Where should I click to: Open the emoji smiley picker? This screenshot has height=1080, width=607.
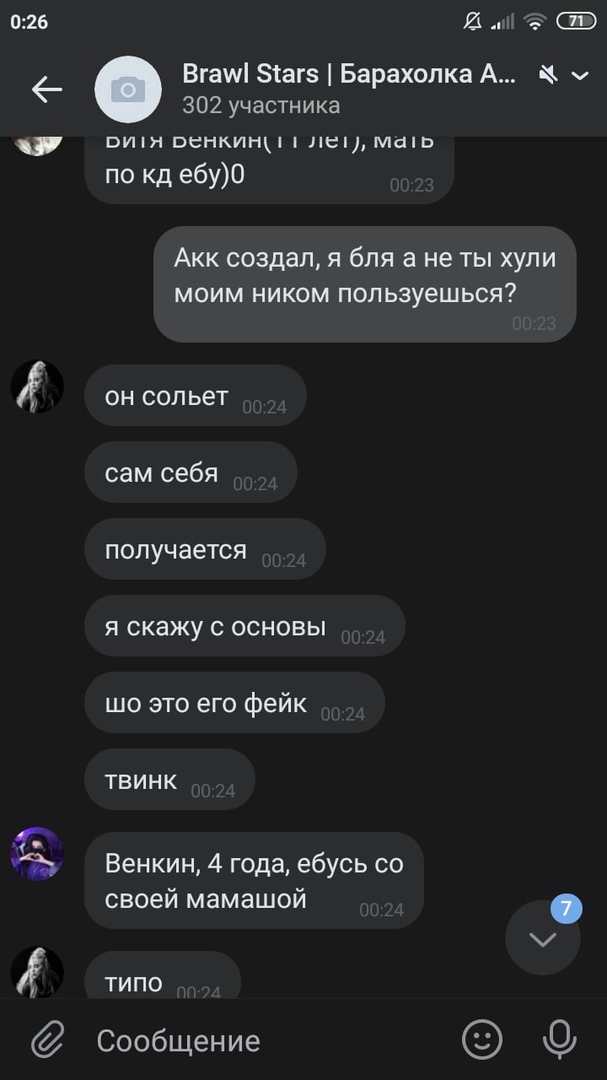tap(482, 1039)
